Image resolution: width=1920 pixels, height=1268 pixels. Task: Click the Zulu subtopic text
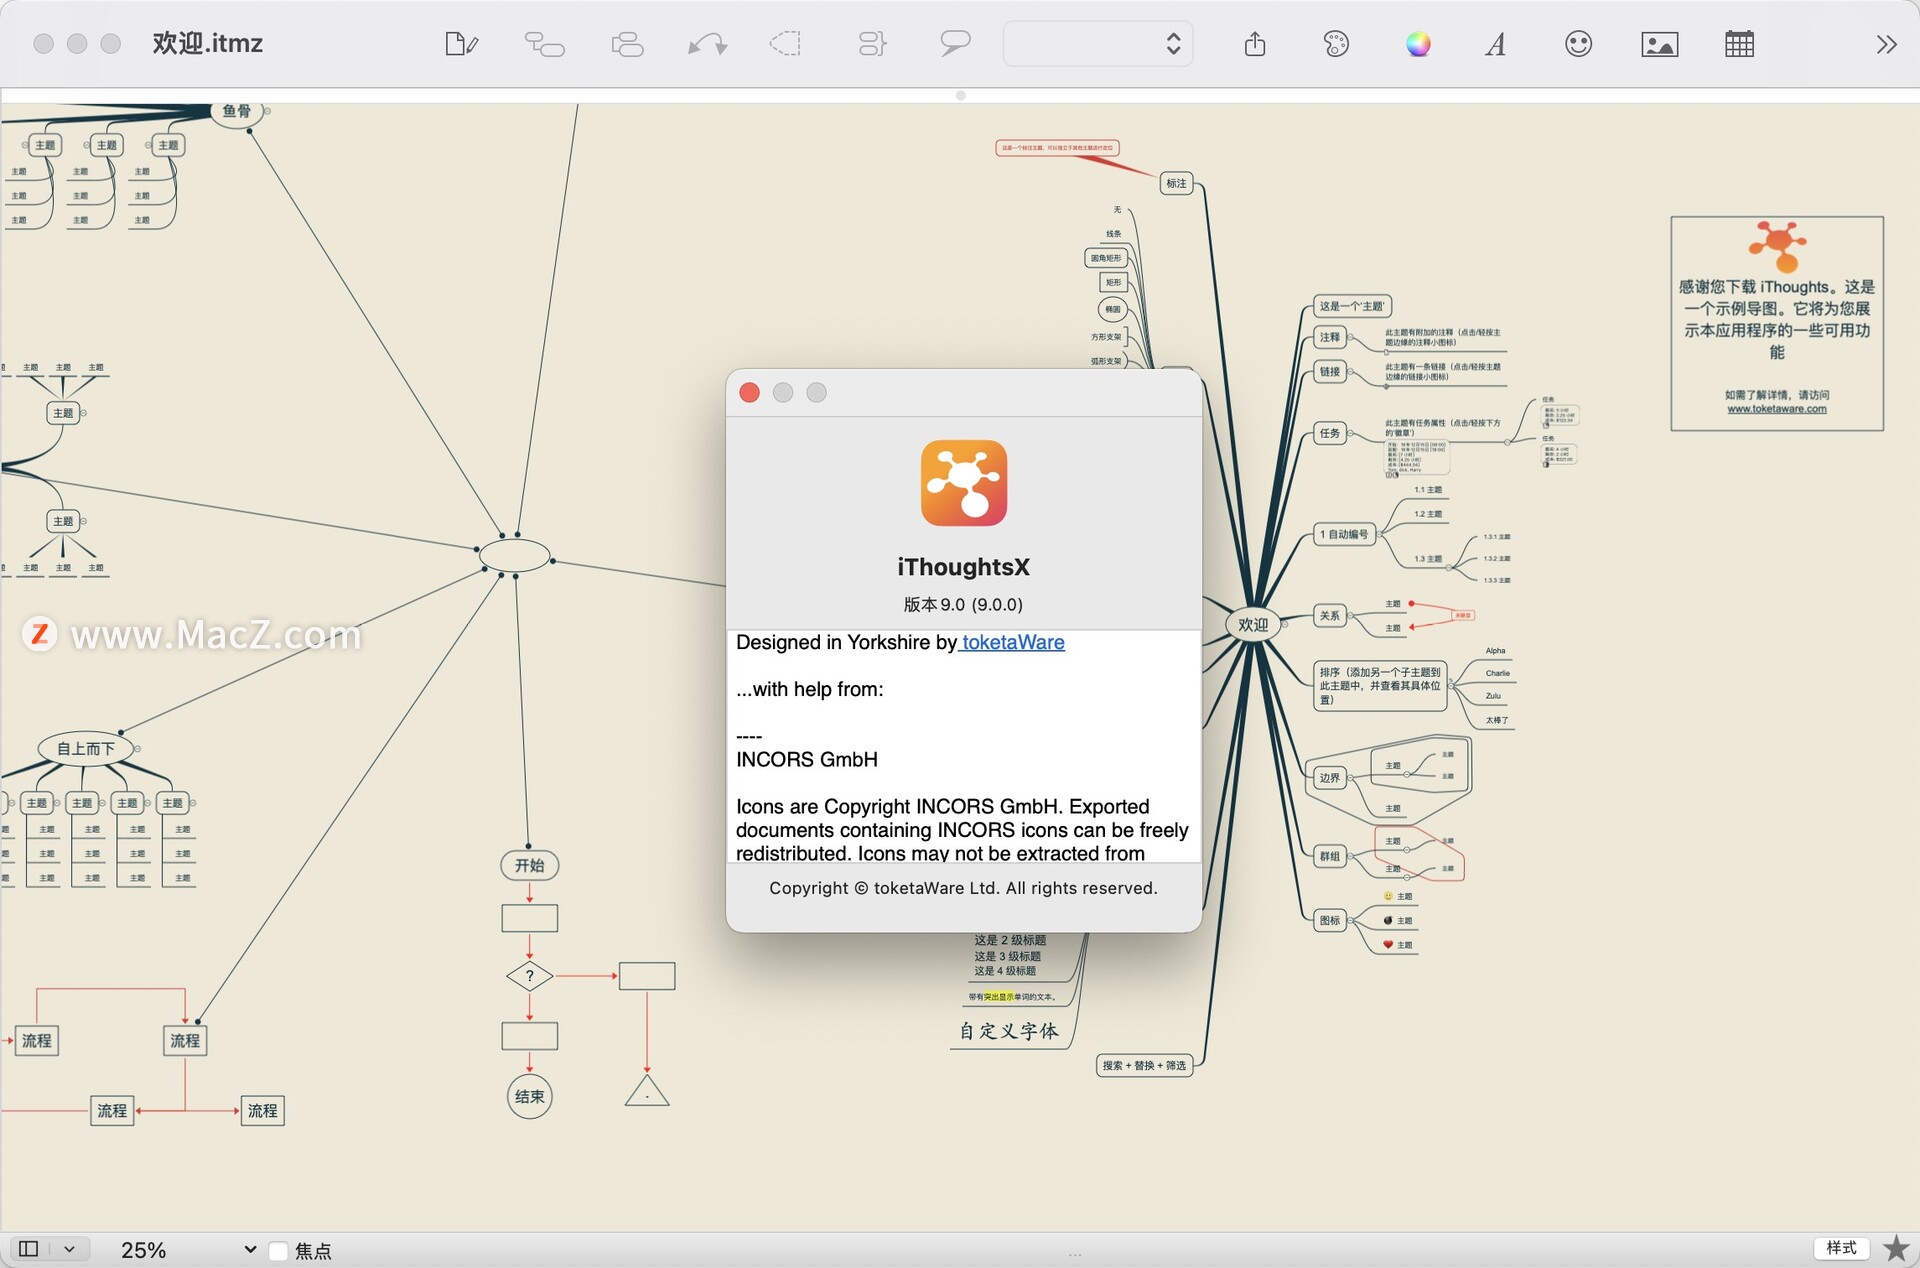[x=1493, y=695]
